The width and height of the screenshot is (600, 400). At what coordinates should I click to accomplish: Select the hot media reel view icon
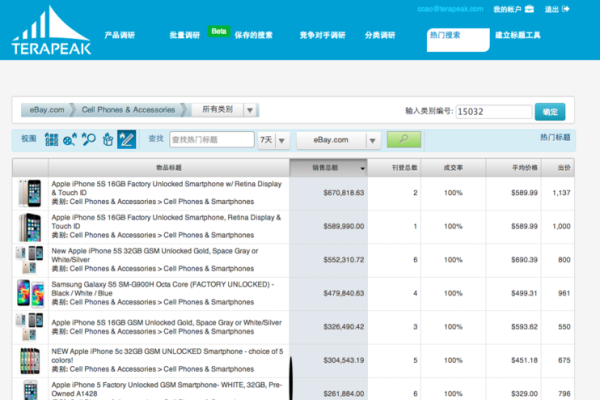[70, 139]
